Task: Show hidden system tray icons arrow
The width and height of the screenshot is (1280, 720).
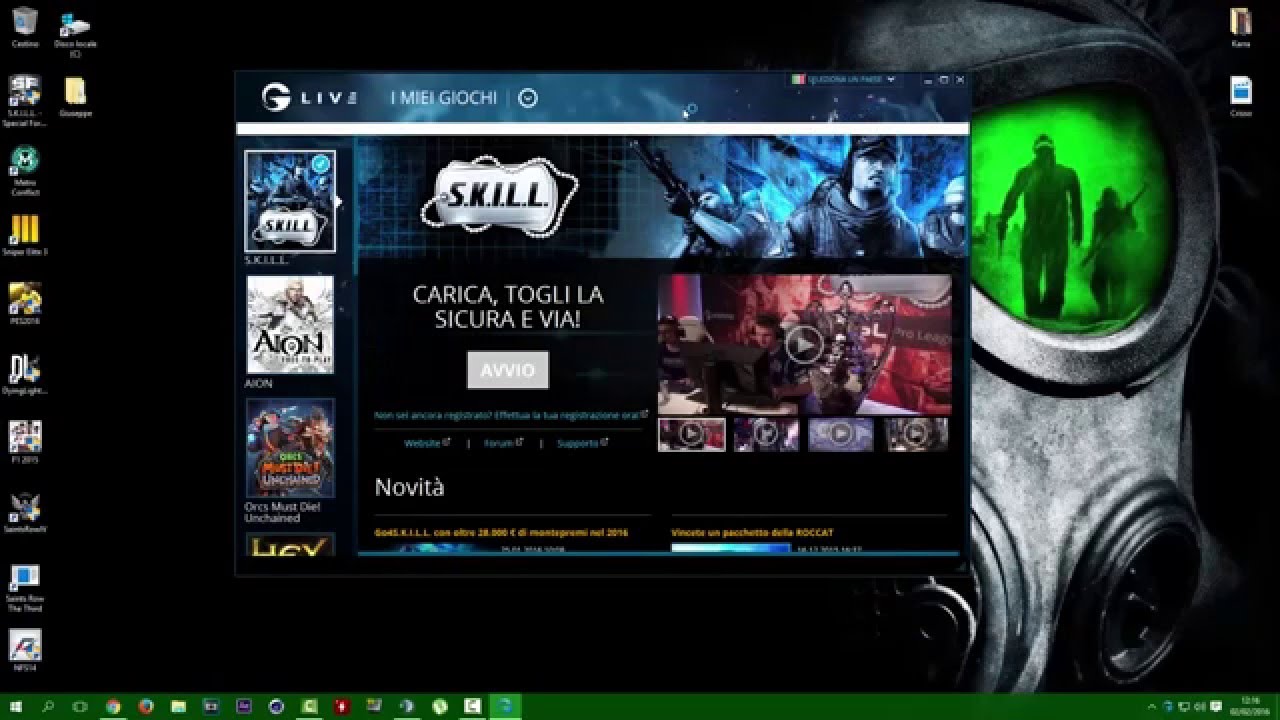Action: 1152,706
